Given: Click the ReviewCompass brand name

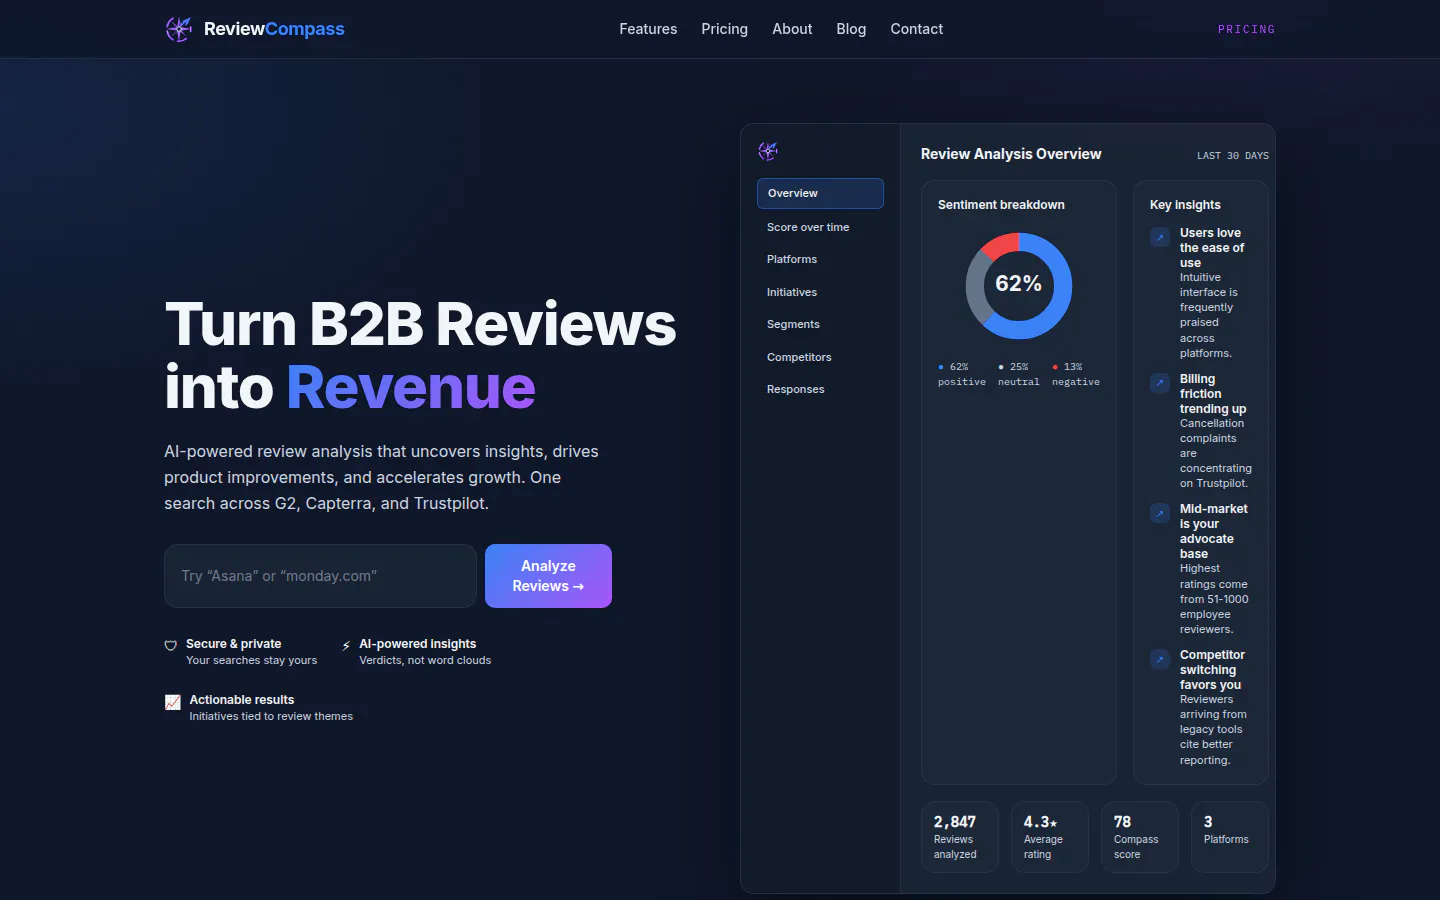Looking at the screenshot, I should (x=274, y=29).
